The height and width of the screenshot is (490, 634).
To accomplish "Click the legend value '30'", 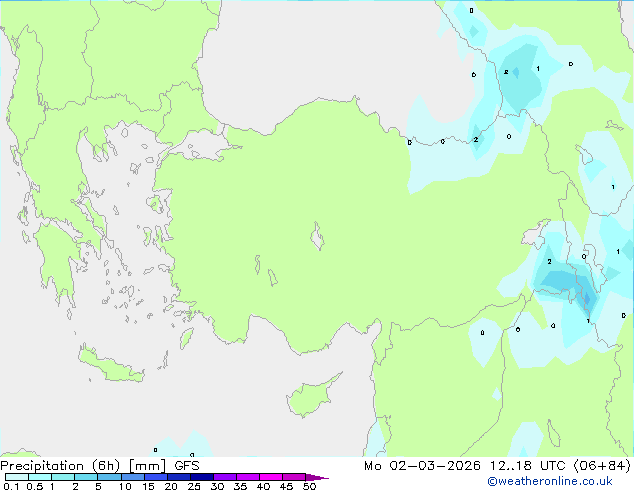I will (217, 486).
